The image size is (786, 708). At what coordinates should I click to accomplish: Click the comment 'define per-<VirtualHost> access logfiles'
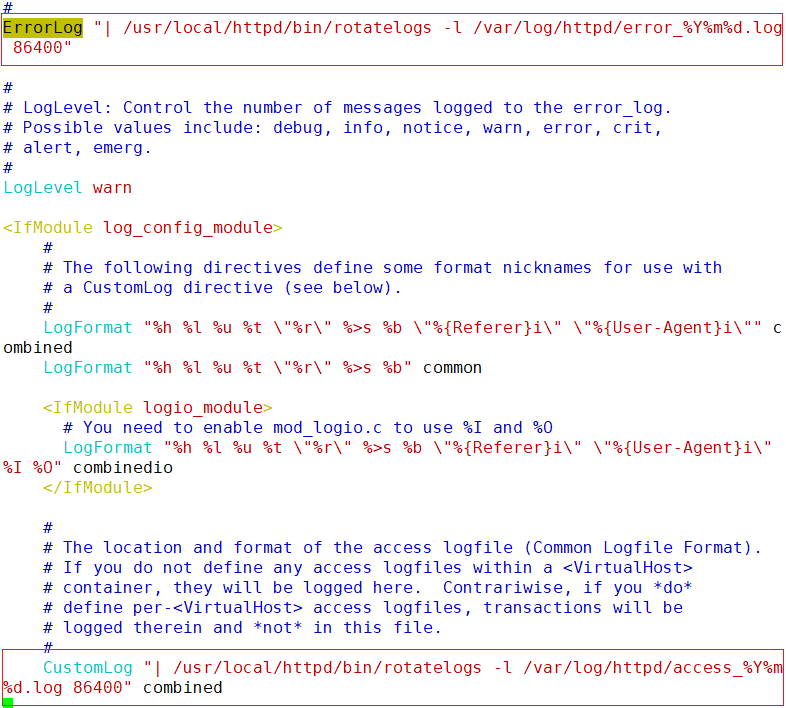pos(363,608)
